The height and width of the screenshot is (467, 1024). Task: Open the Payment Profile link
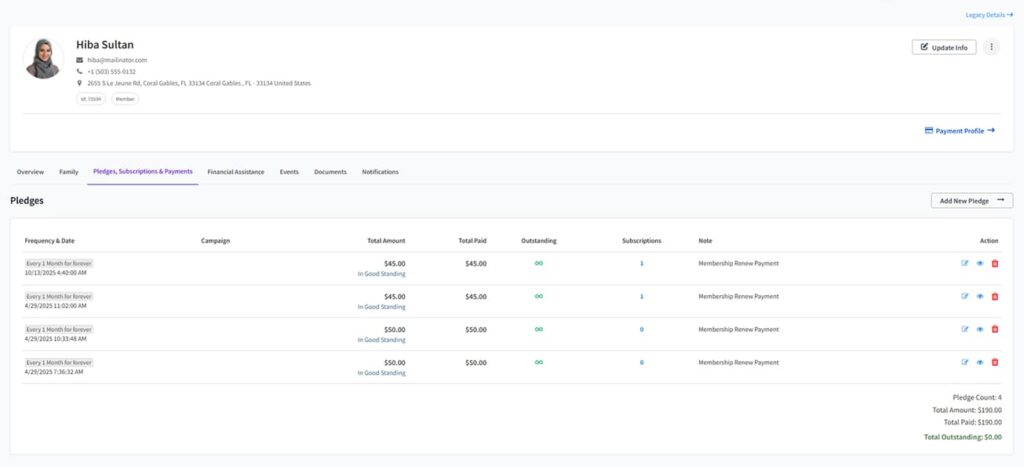[x=960, y=131]
